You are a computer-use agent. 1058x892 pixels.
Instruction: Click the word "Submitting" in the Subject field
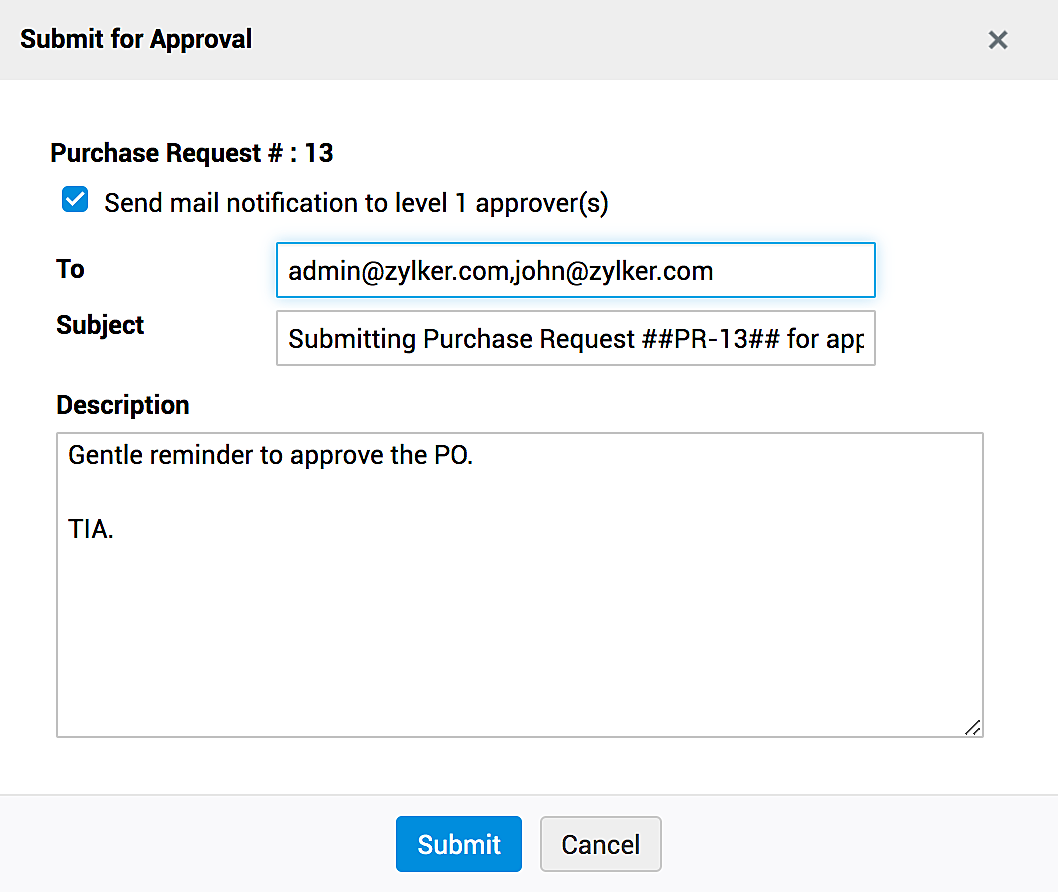pyautogui.click(x=352, y=339)
